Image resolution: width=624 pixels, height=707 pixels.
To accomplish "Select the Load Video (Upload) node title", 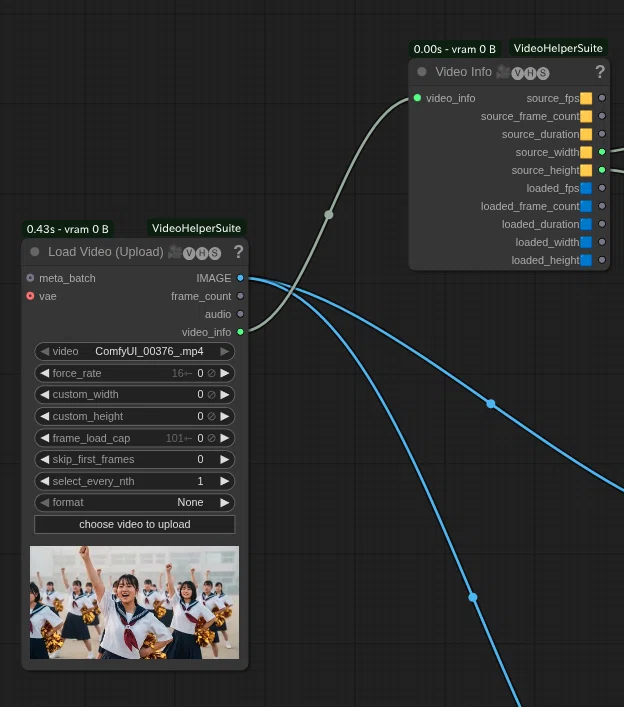I will [x=106, y=252].
